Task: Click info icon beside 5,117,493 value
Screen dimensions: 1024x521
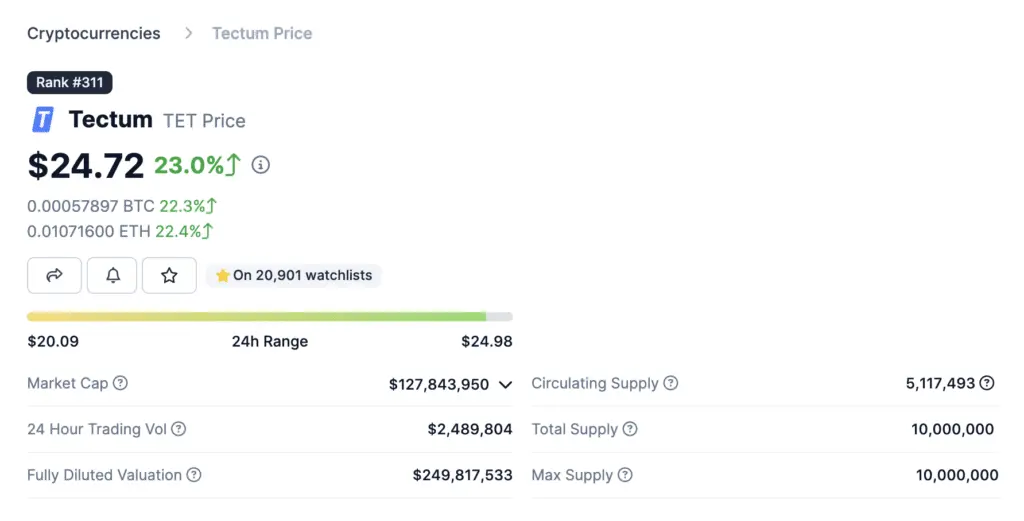Action: [987, 383]
